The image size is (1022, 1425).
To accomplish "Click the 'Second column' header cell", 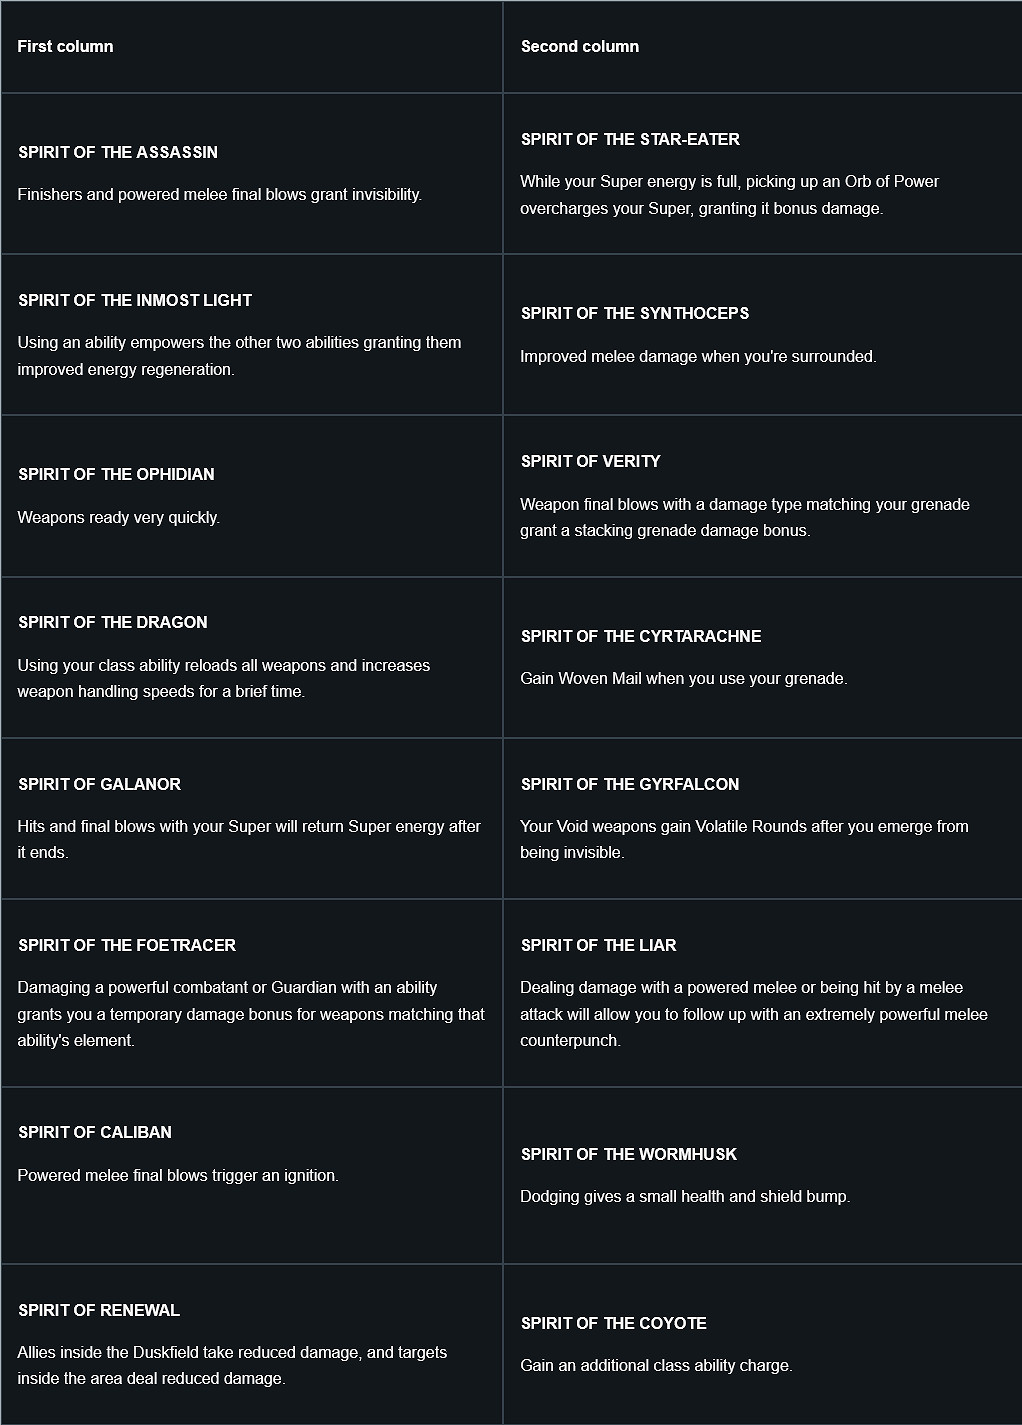I will (580, 46).
